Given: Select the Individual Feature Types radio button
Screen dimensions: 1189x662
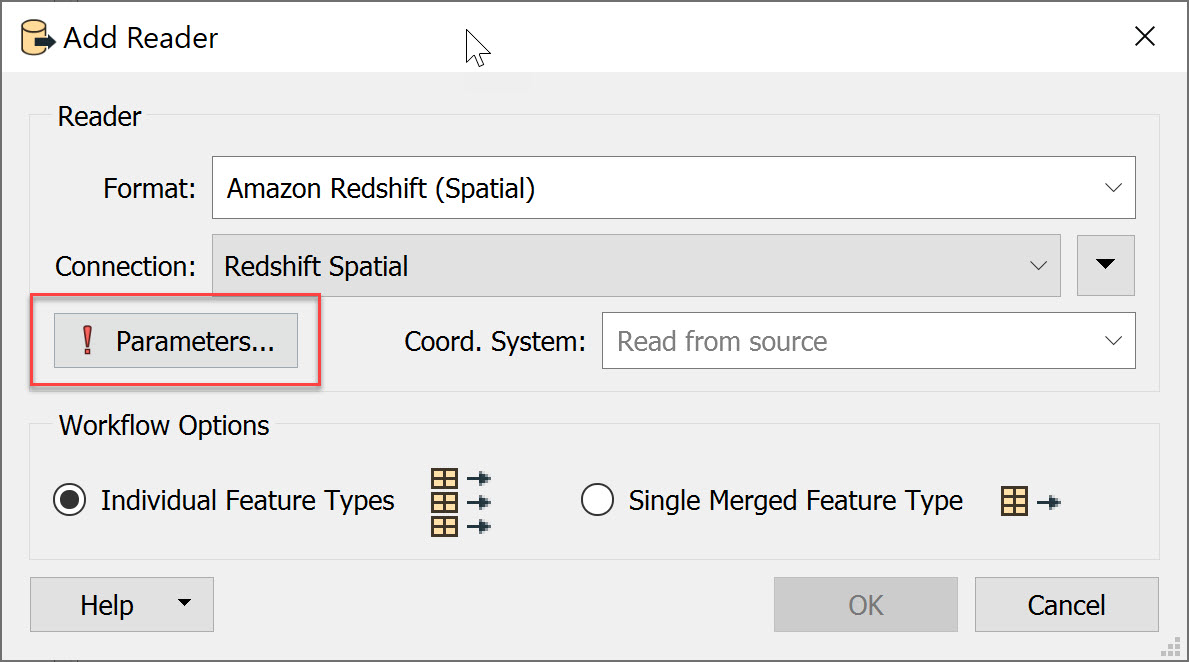Looking at the screenshot, I should 69,501.
